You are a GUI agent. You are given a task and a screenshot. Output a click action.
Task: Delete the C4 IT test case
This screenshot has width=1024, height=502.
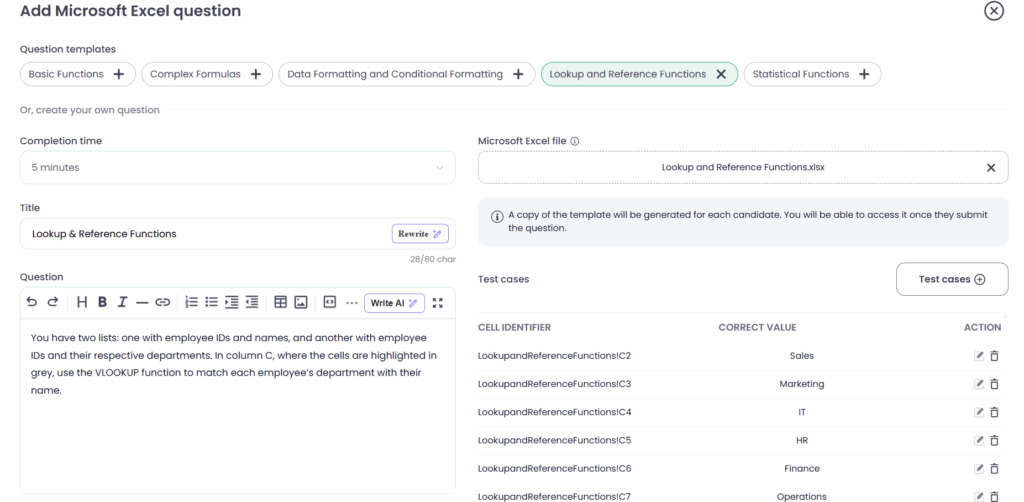pos(994,412)
